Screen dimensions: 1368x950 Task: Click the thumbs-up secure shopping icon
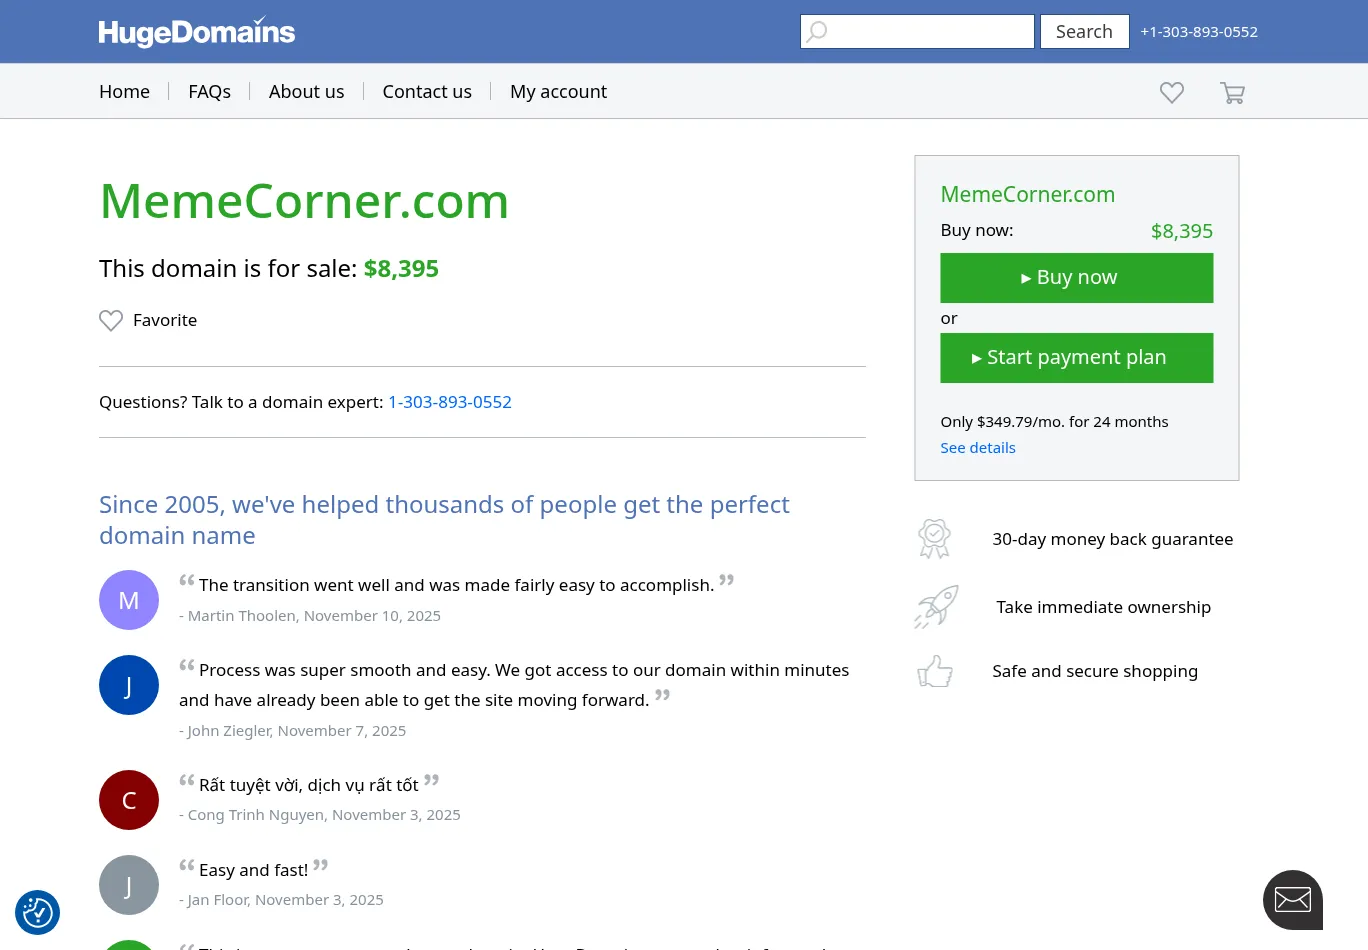tap(935, 671)
